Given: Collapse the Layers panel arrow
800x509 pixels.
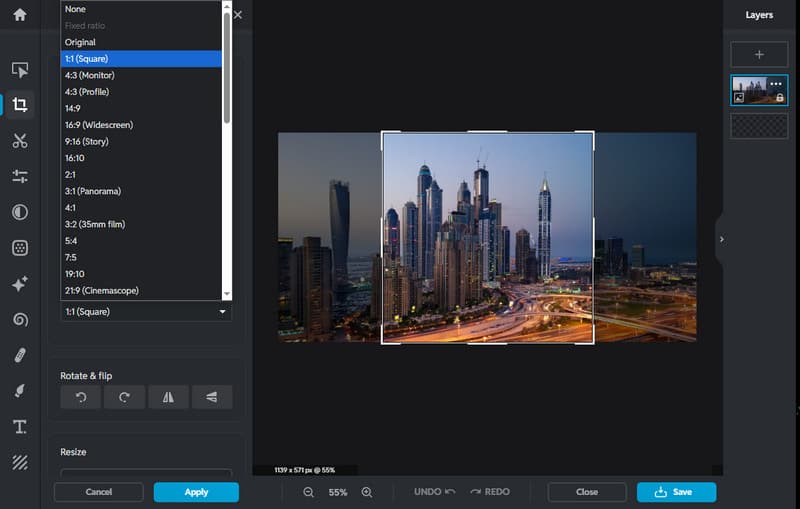Looking at the screenshot, I should (721, 239).
